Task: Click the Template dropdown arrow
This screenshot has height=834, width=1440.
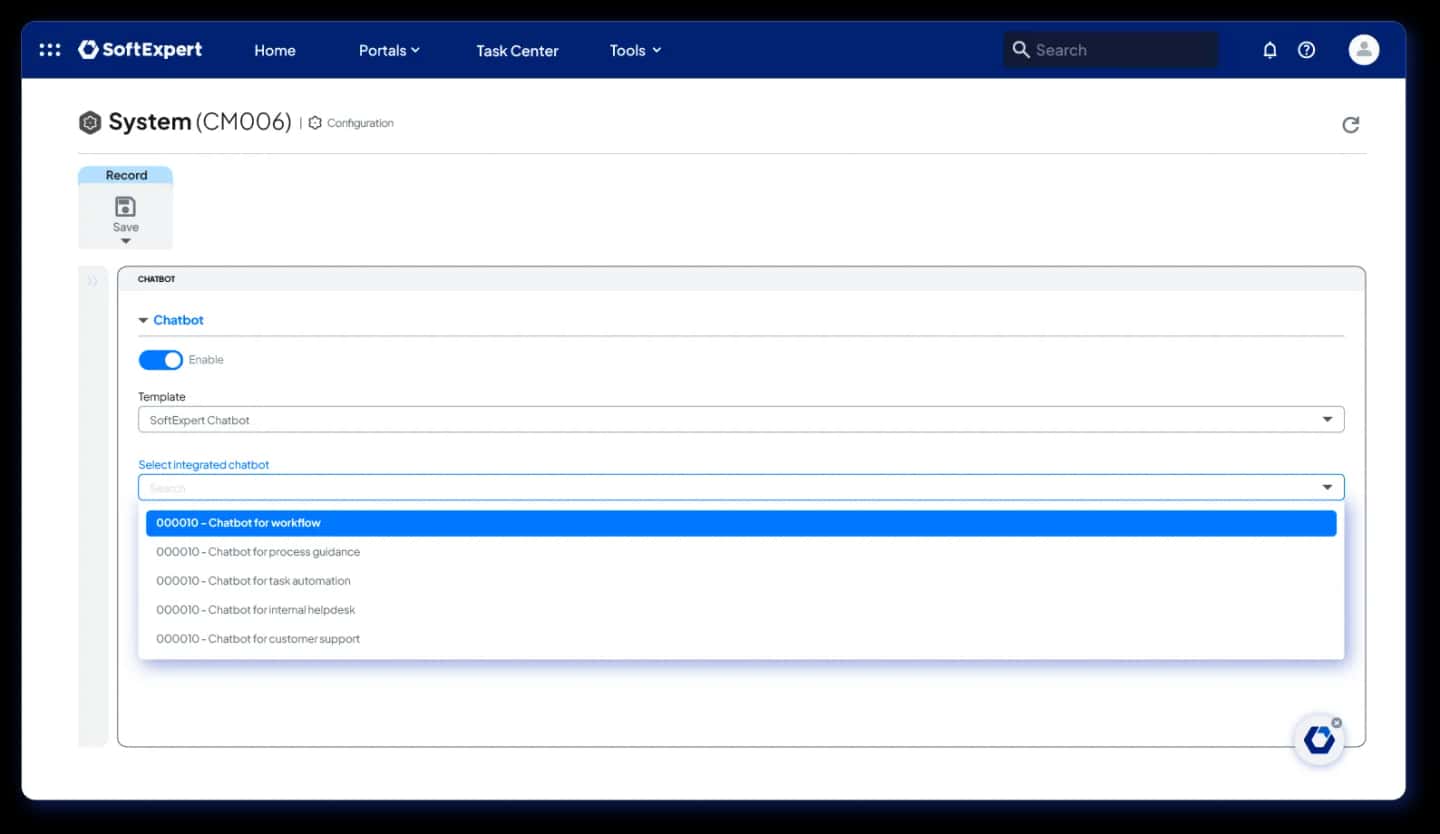Action: tap(1327, 420)
